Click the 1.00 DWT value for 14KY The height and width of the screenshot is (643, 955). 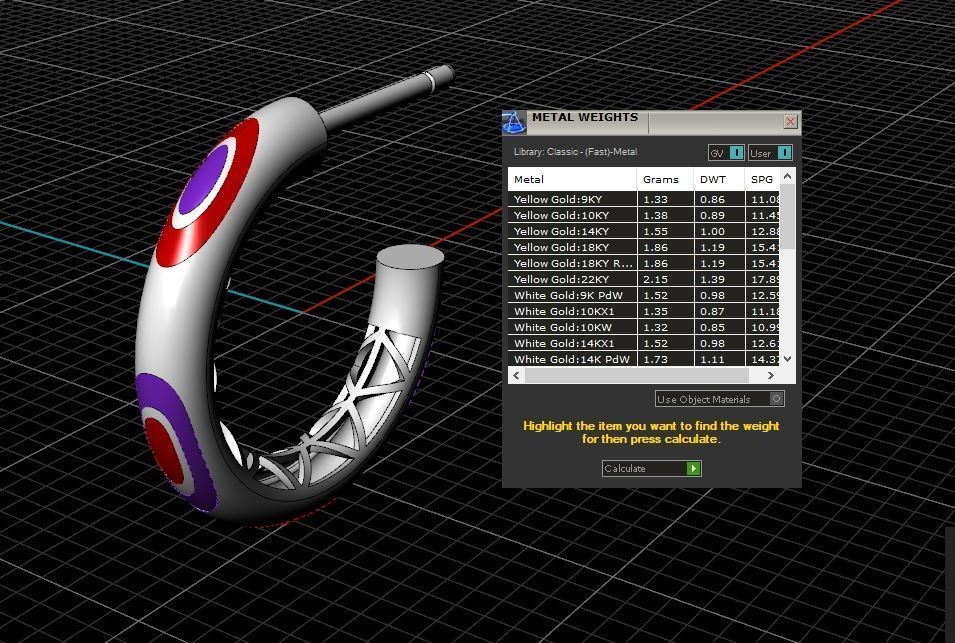click(712, 231)
